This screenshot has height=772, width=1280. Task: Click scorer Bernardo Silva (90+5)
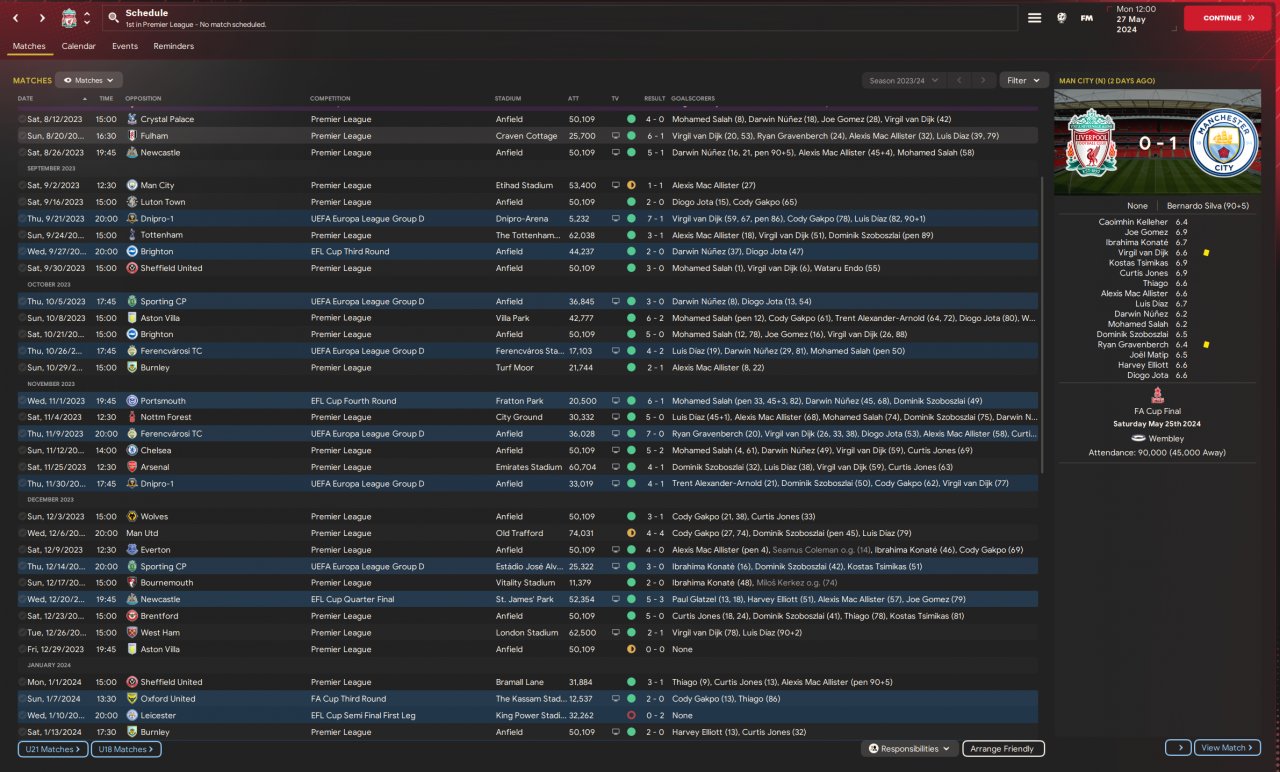tap(1208, 206)
